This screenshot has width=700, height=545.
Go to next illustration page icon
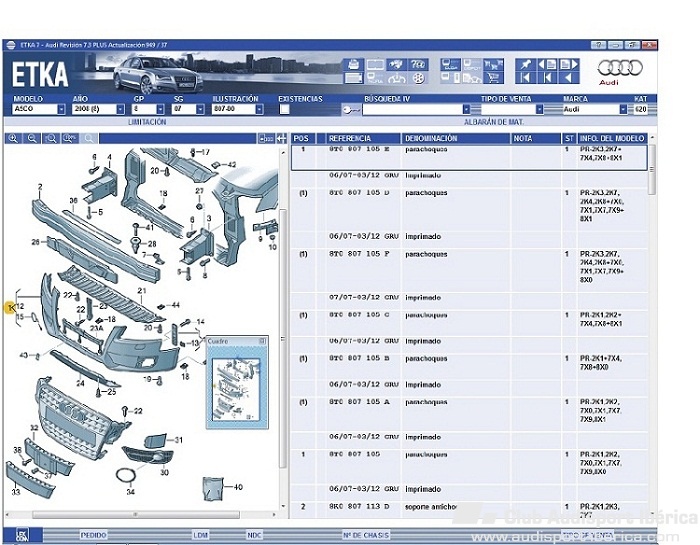[x=569, y=64]
